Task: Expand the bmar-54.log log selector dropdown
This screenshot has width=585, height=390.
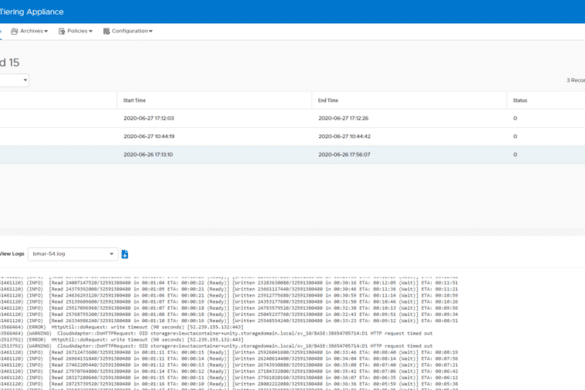Action: pyautogui.click(x=73, y=254)
